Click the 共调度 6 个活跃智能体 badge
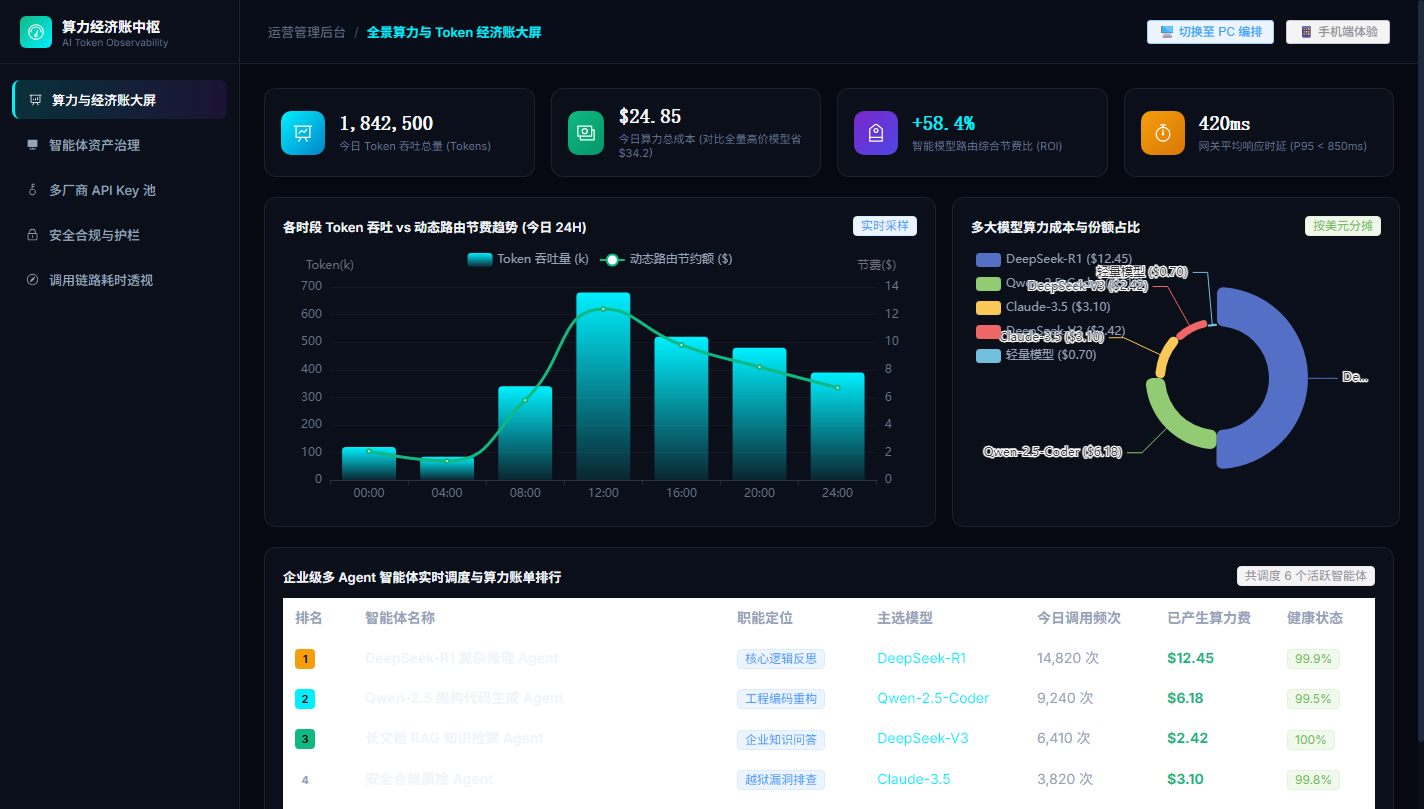 point(1306,576)
